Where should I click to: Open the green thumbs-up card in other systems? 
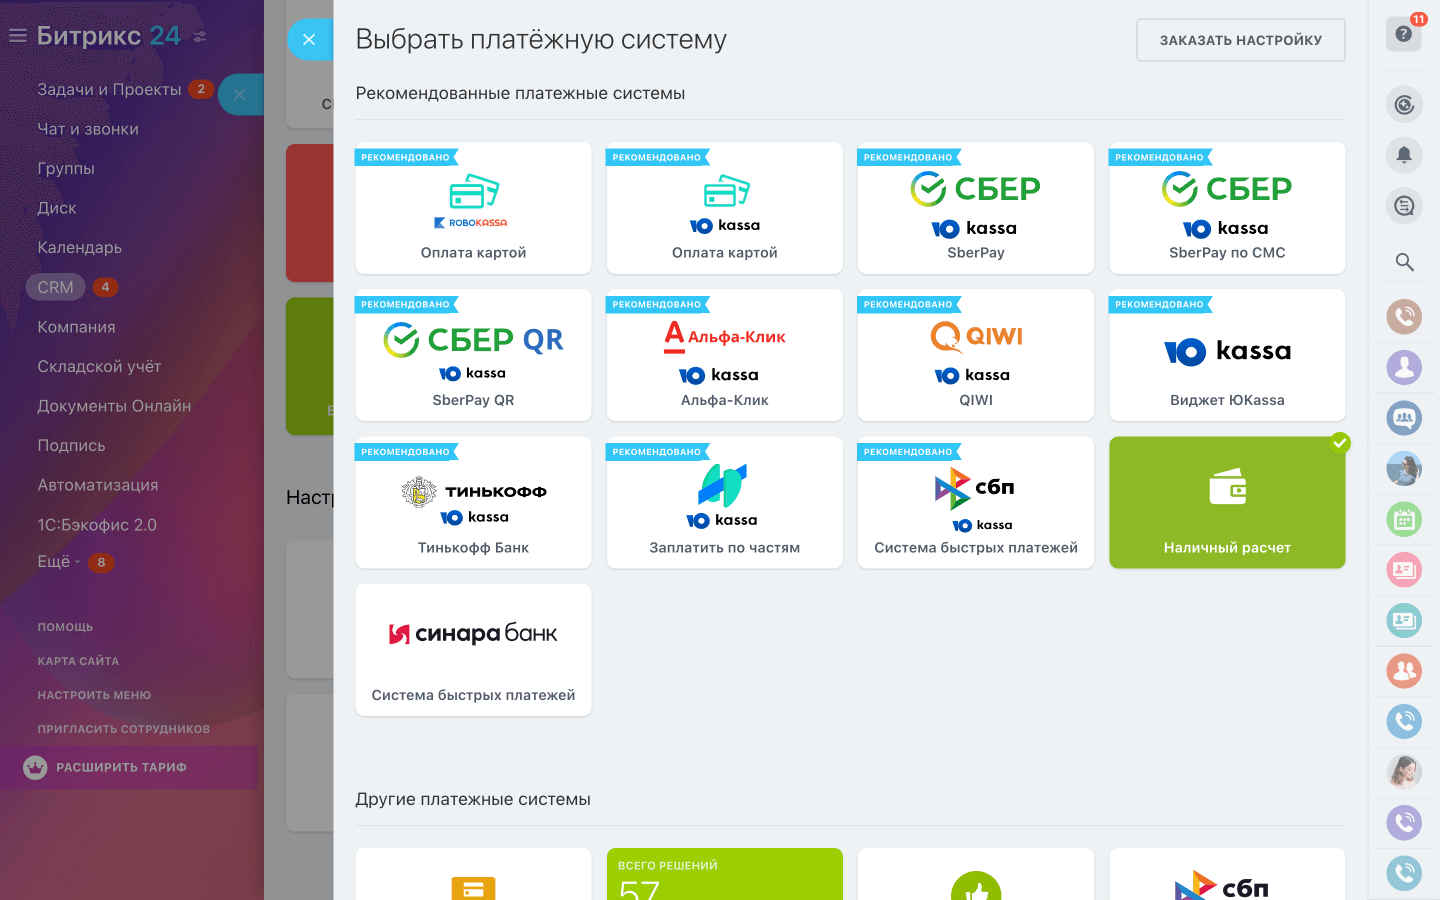pos(976,874)
